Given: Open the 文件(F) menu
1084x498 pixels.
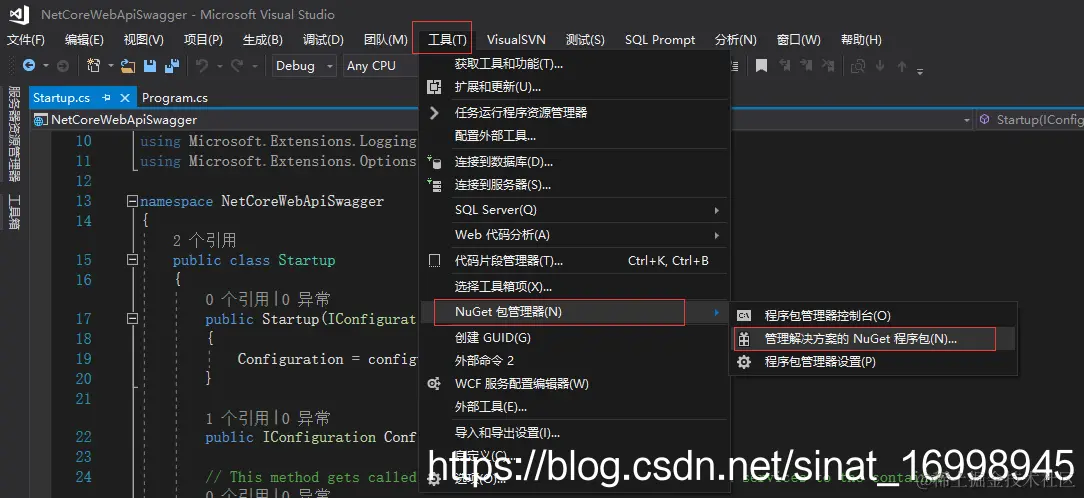Looking at the screenshot, I should pos(26,39).
